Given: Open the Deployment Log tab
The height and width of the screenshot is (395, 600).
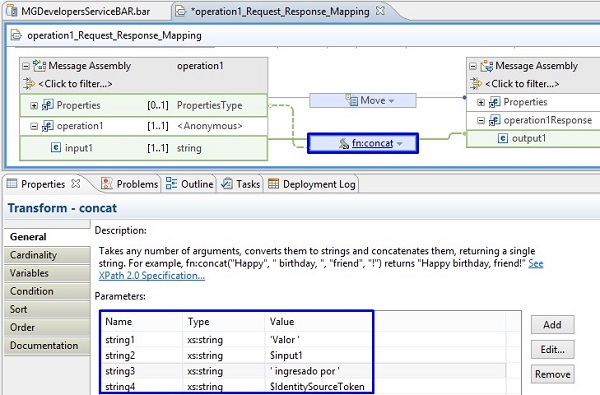Looking at the screenshot, I should tap(312, 184).
